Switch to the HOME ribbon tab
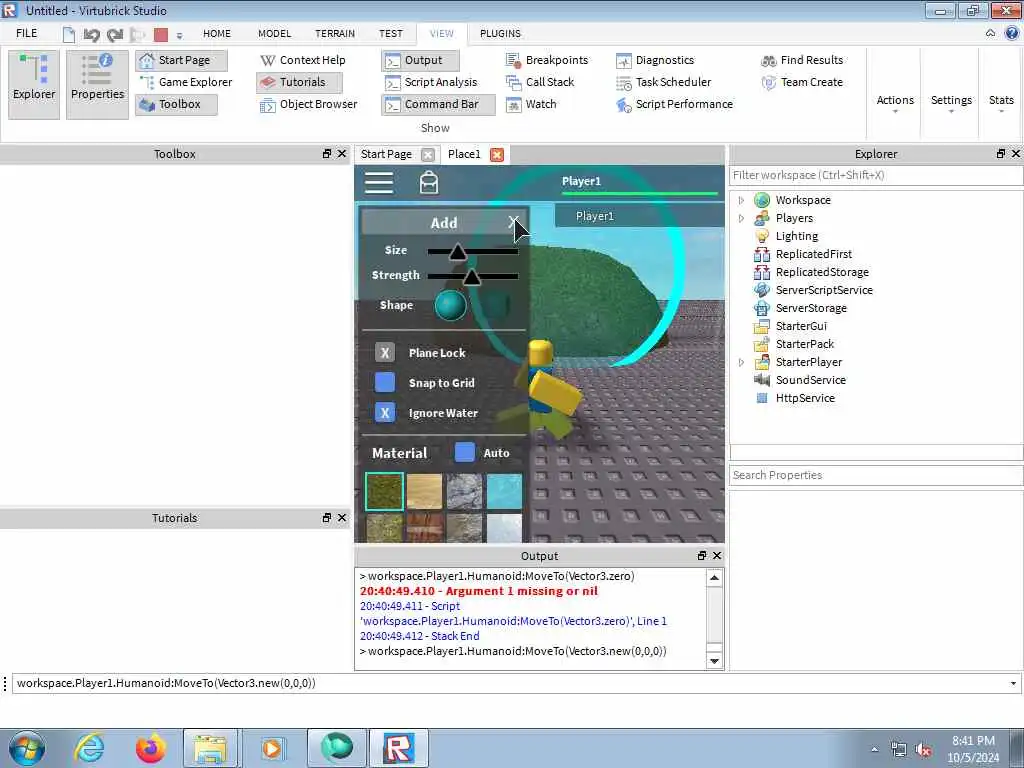The width and height of the screenshot is (1024, 768). pyautogui.click(x=217, y=33)
